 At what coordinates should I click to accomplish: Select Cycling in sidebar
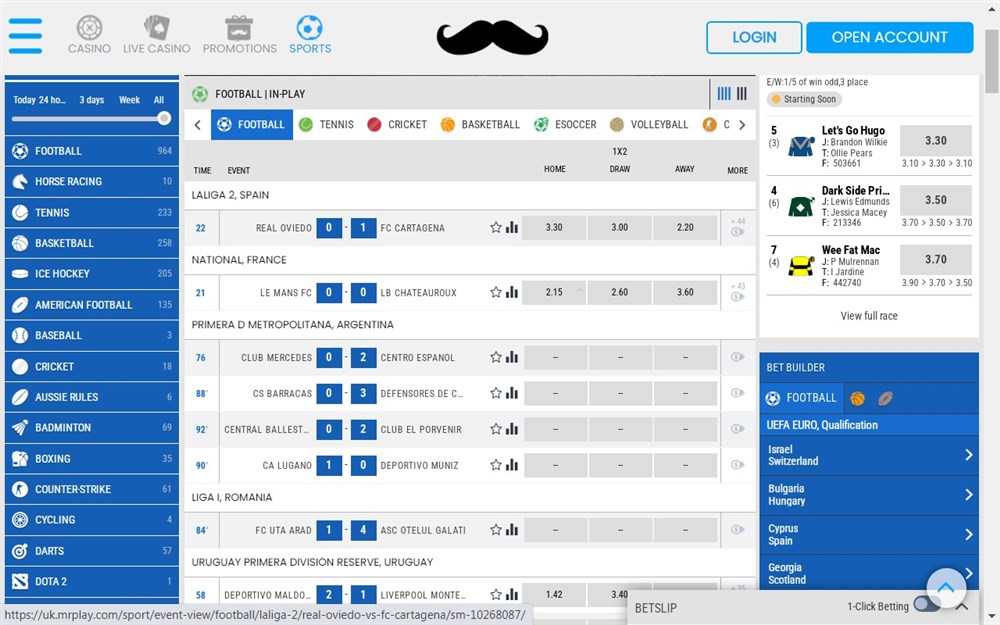92,520
